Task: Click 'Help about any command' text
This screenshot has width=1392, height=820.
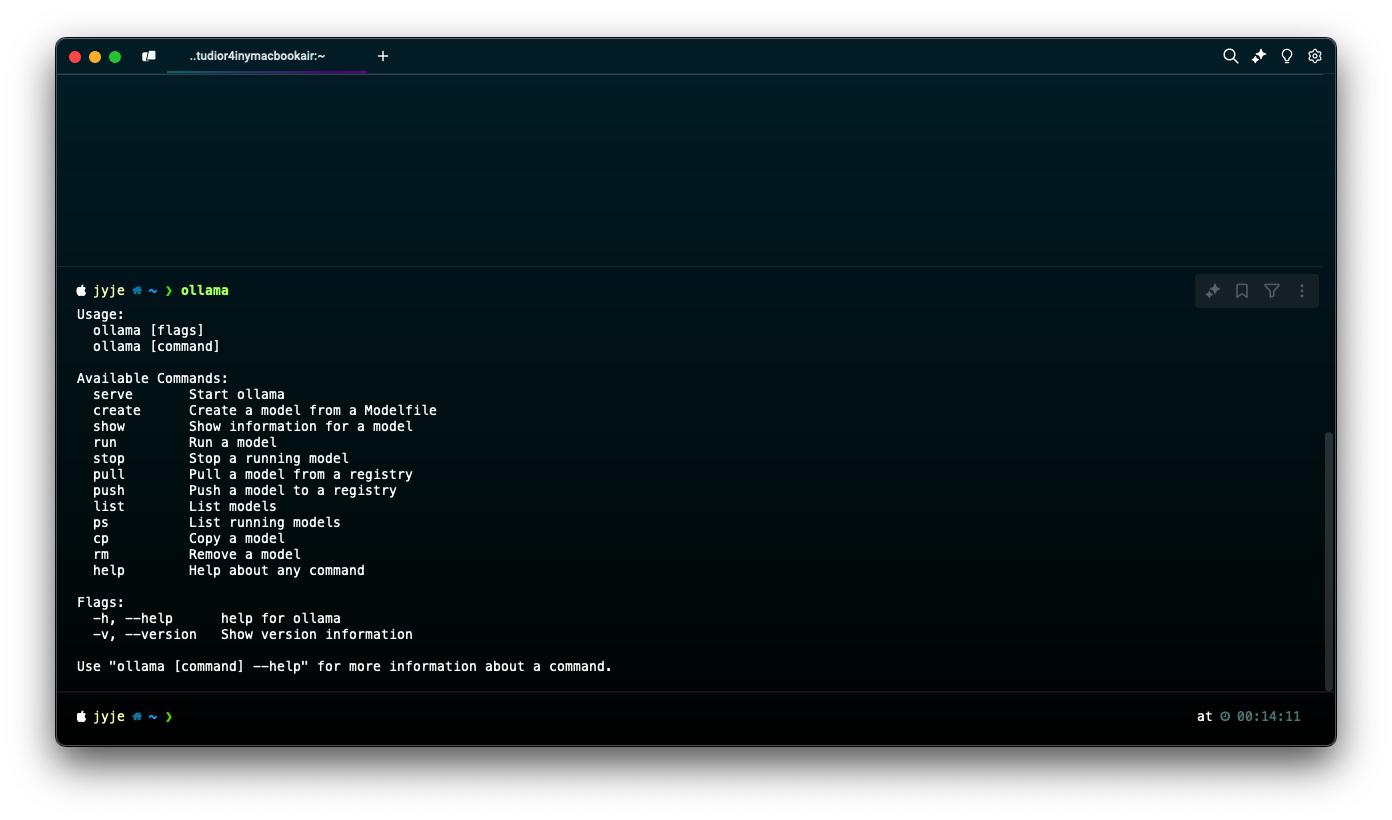Action: coord(277,570)
